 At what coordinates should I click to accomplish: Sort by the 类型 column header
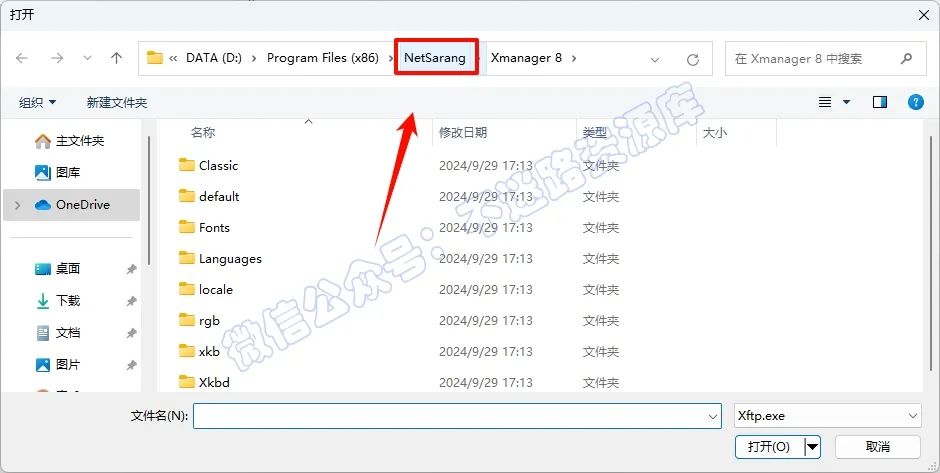click(x=595, y=133)
